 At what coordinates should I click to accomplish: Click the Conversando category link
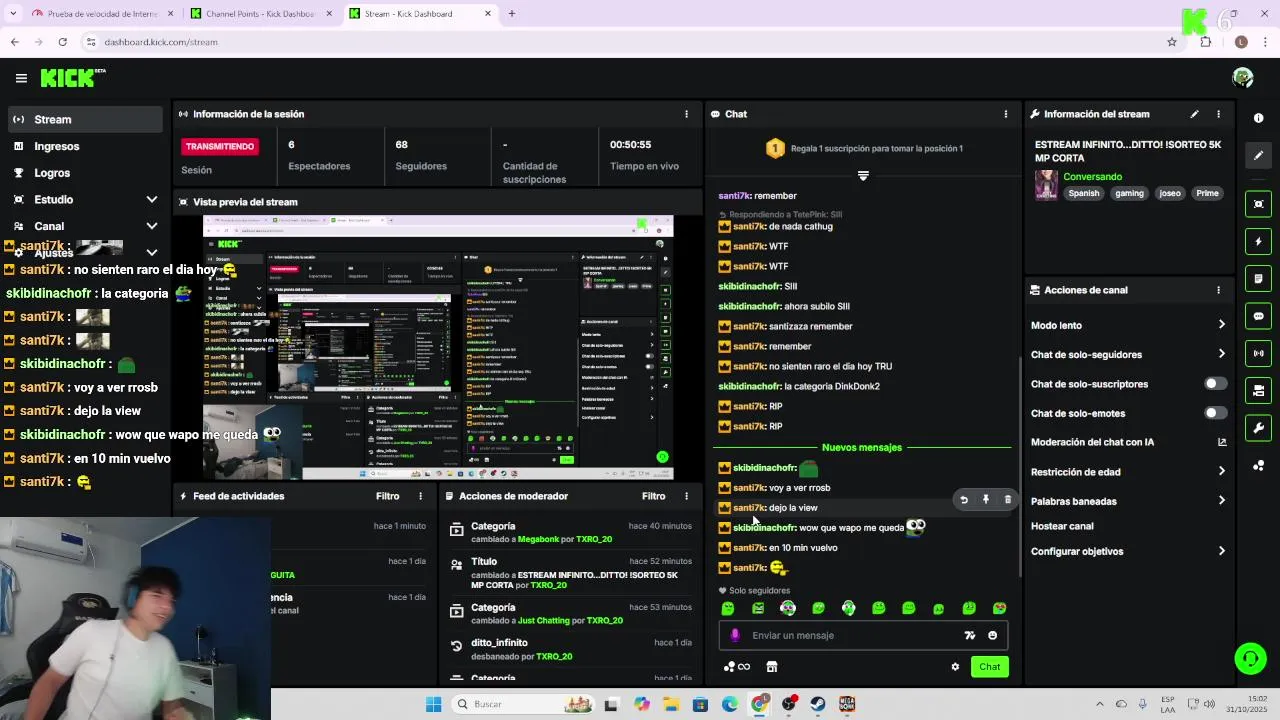click(1092, 177)
